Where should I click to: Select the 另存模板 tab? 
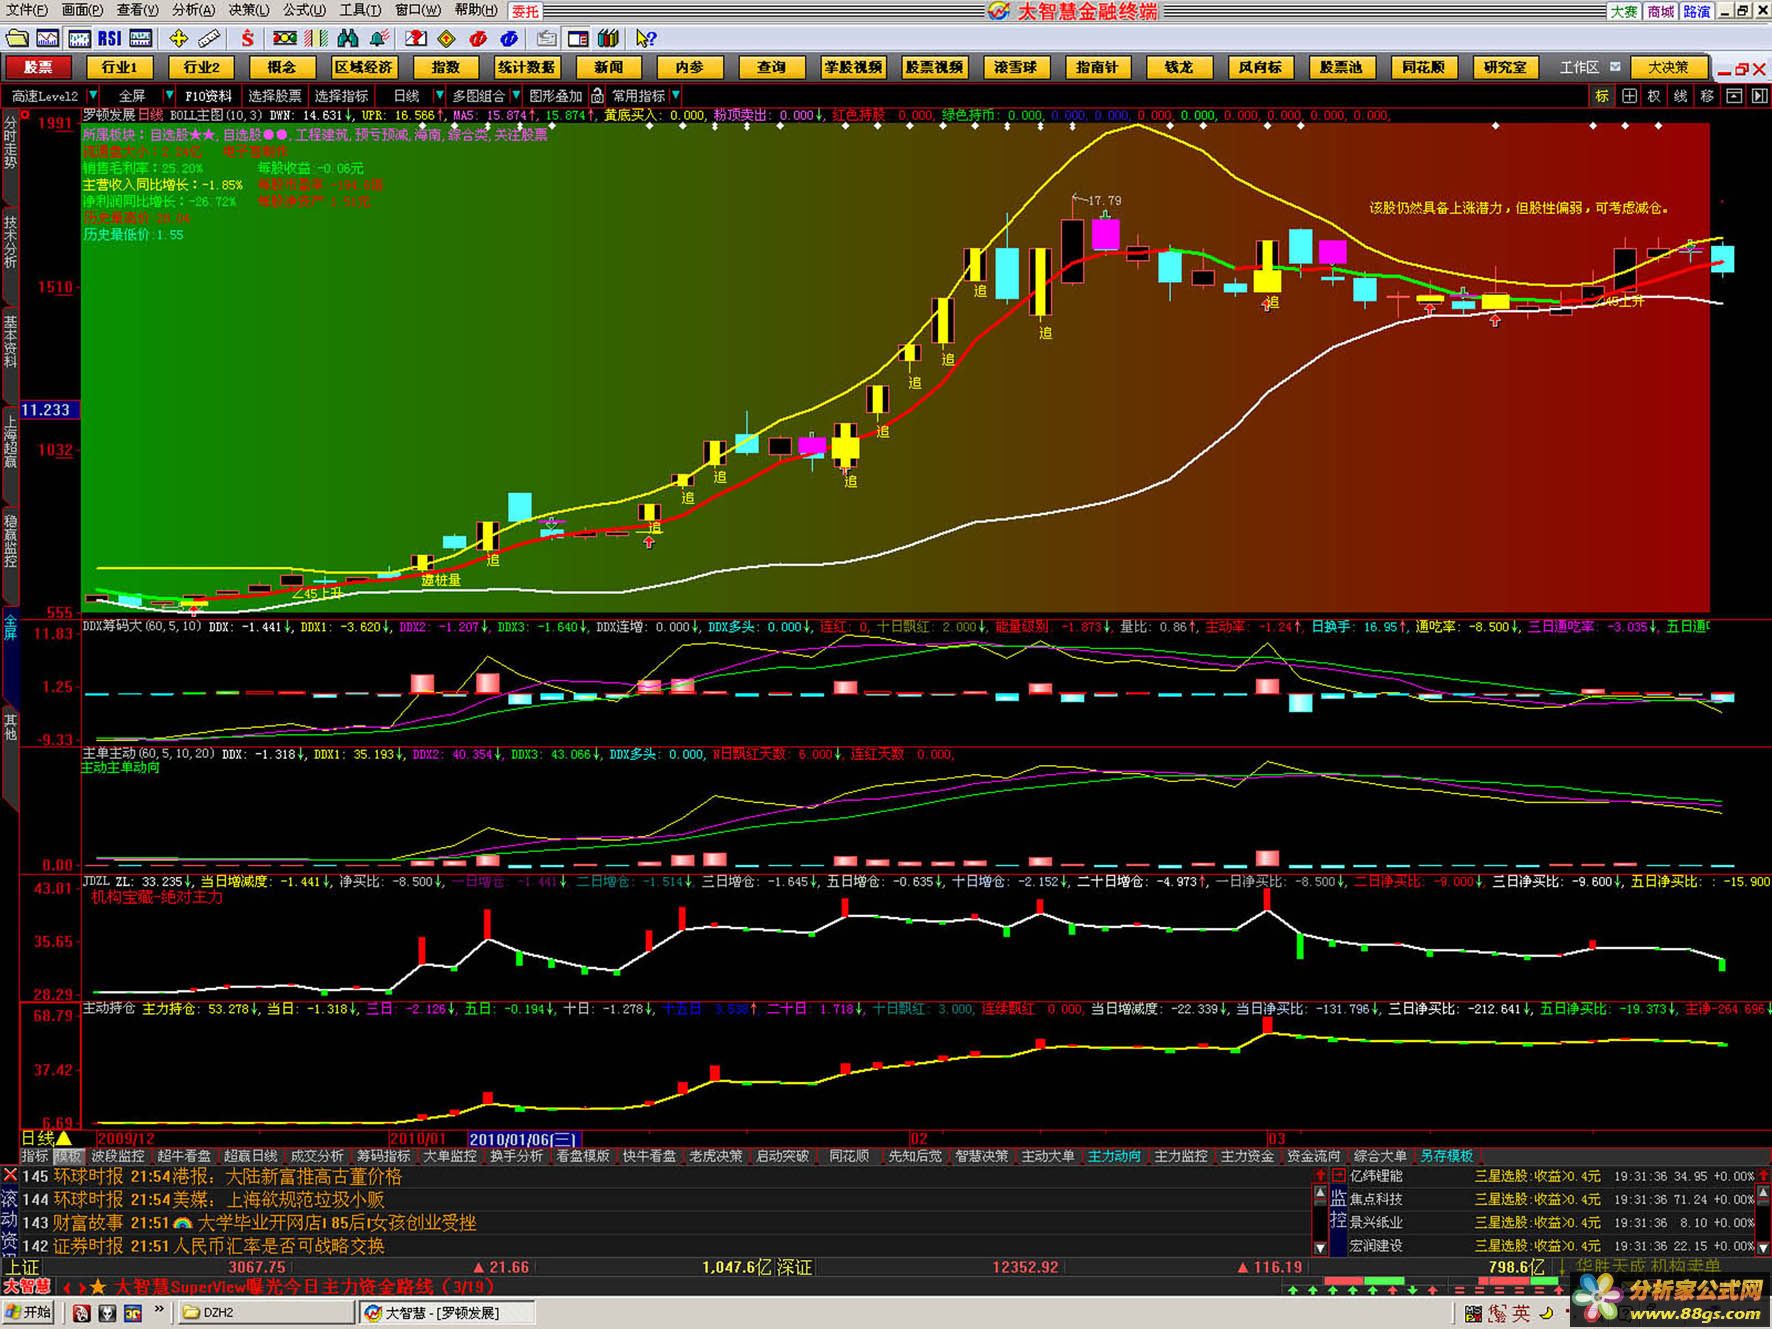pos(1447,1156)
